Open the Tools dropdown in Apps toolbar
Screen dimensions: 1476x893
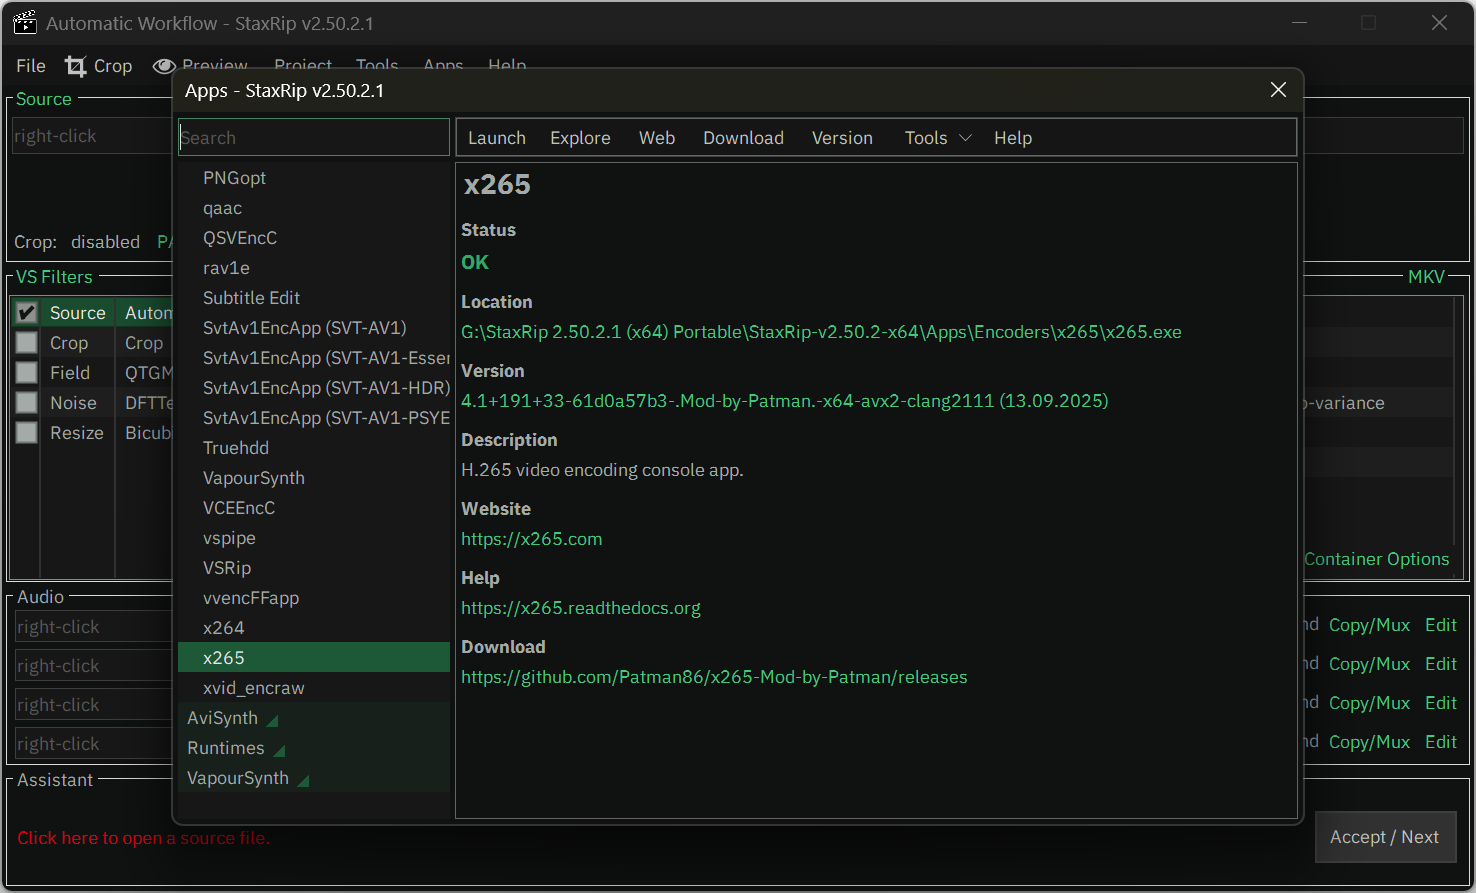(937, 138)
